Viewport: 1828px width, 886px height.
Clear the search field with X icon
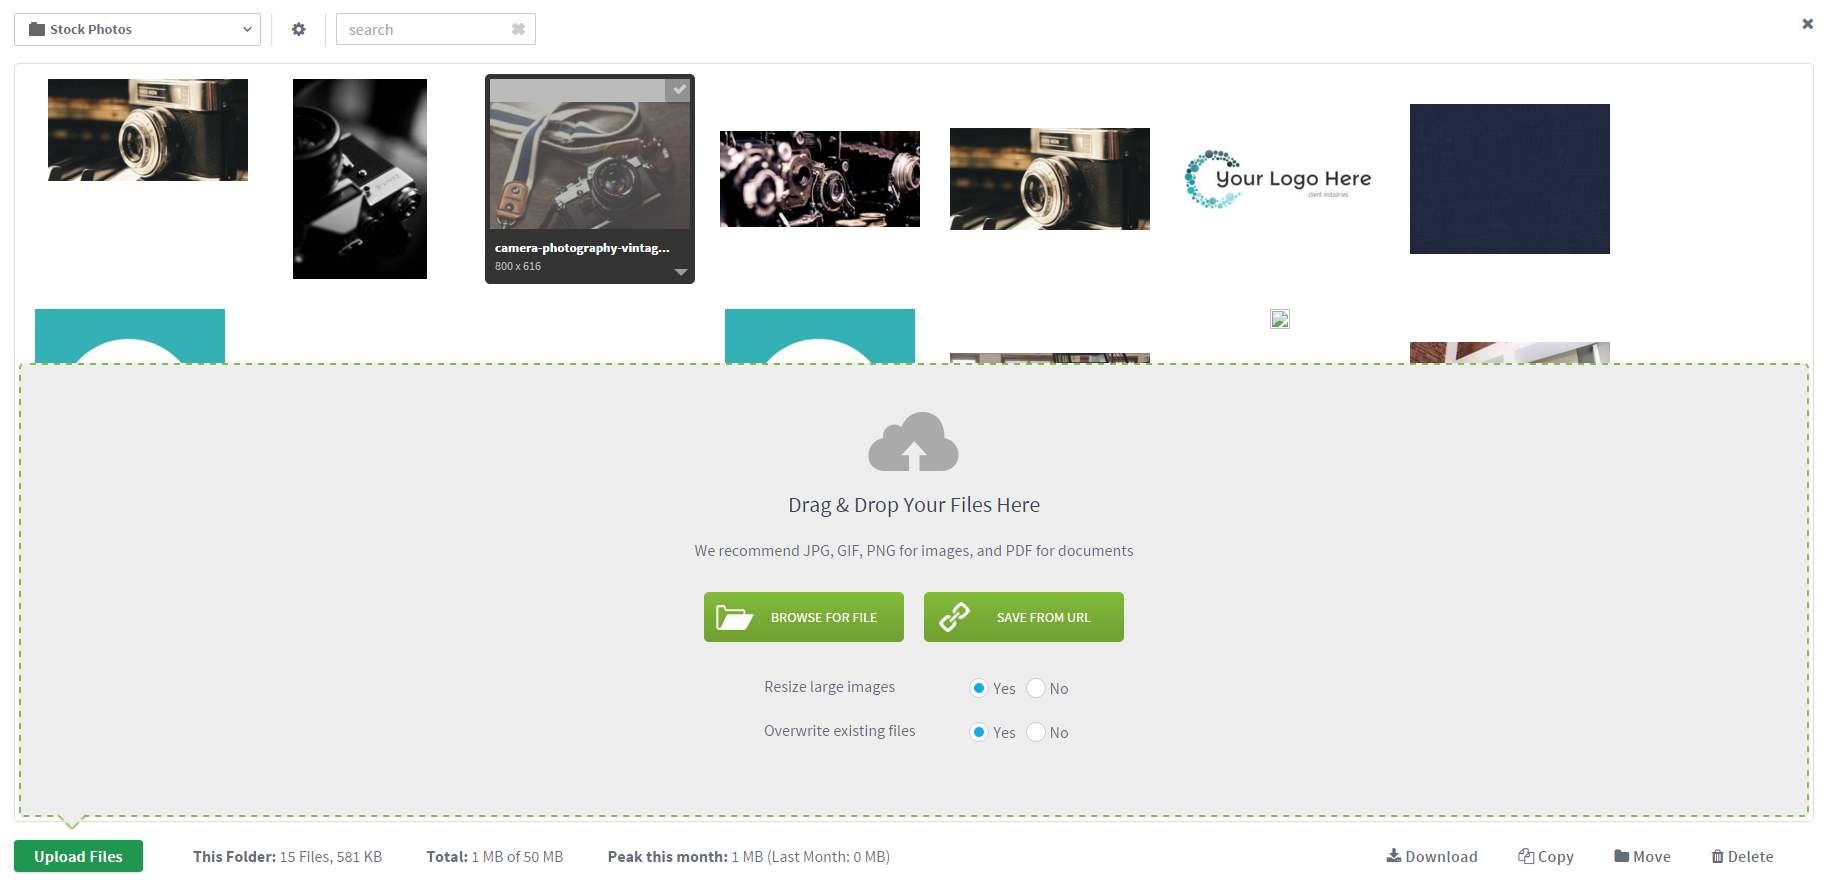coord(518,29)
